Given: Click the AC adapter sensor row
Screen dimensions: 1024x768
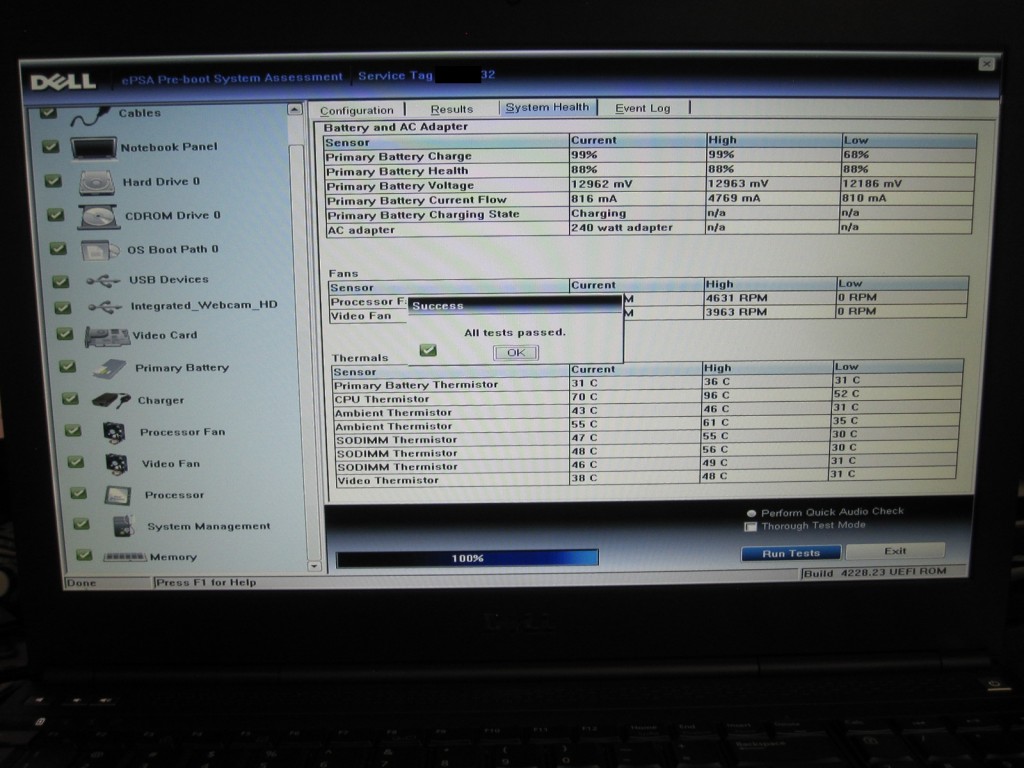Looking at the screenshot, I should (x=649, y=228).
